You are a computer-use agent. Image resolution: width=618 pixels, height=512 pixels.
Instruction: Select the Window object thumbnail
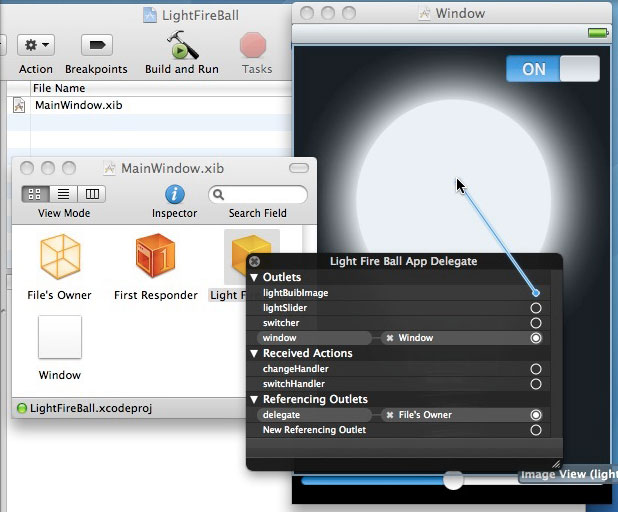pyautogui.click(x=60, y=337)
